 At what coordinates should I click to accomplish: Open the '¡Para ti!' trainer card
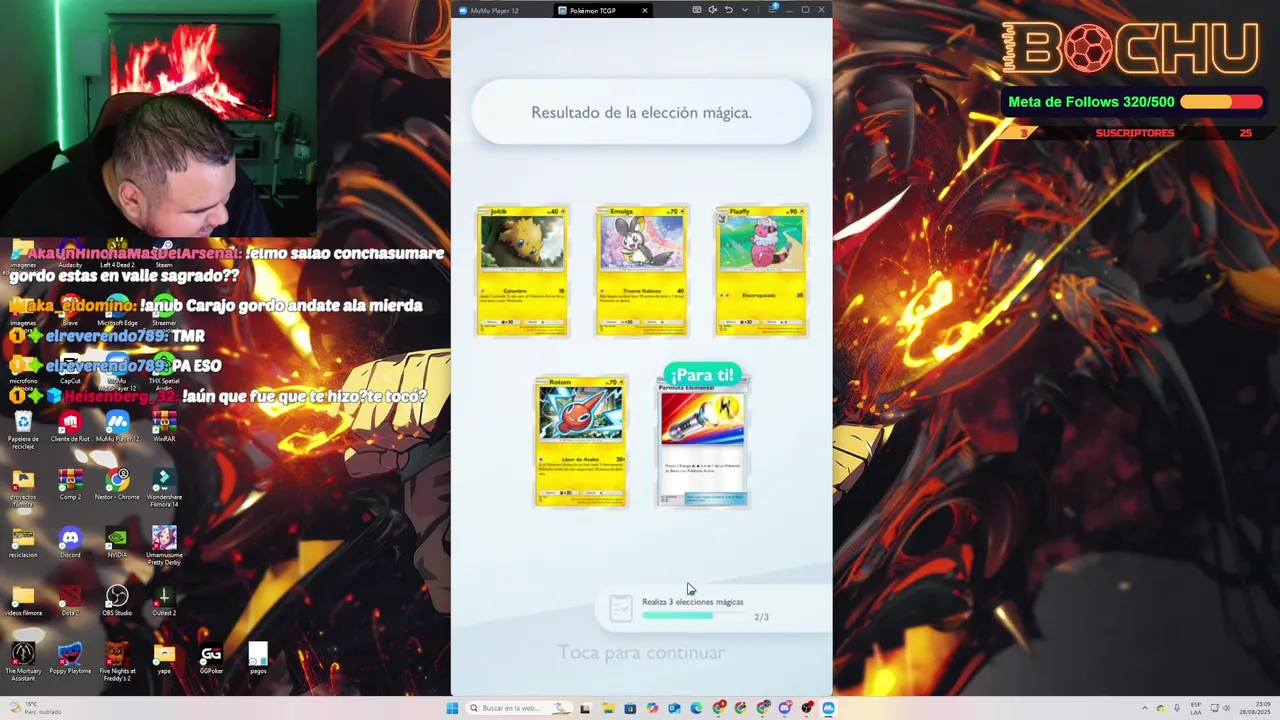[702, 441]
